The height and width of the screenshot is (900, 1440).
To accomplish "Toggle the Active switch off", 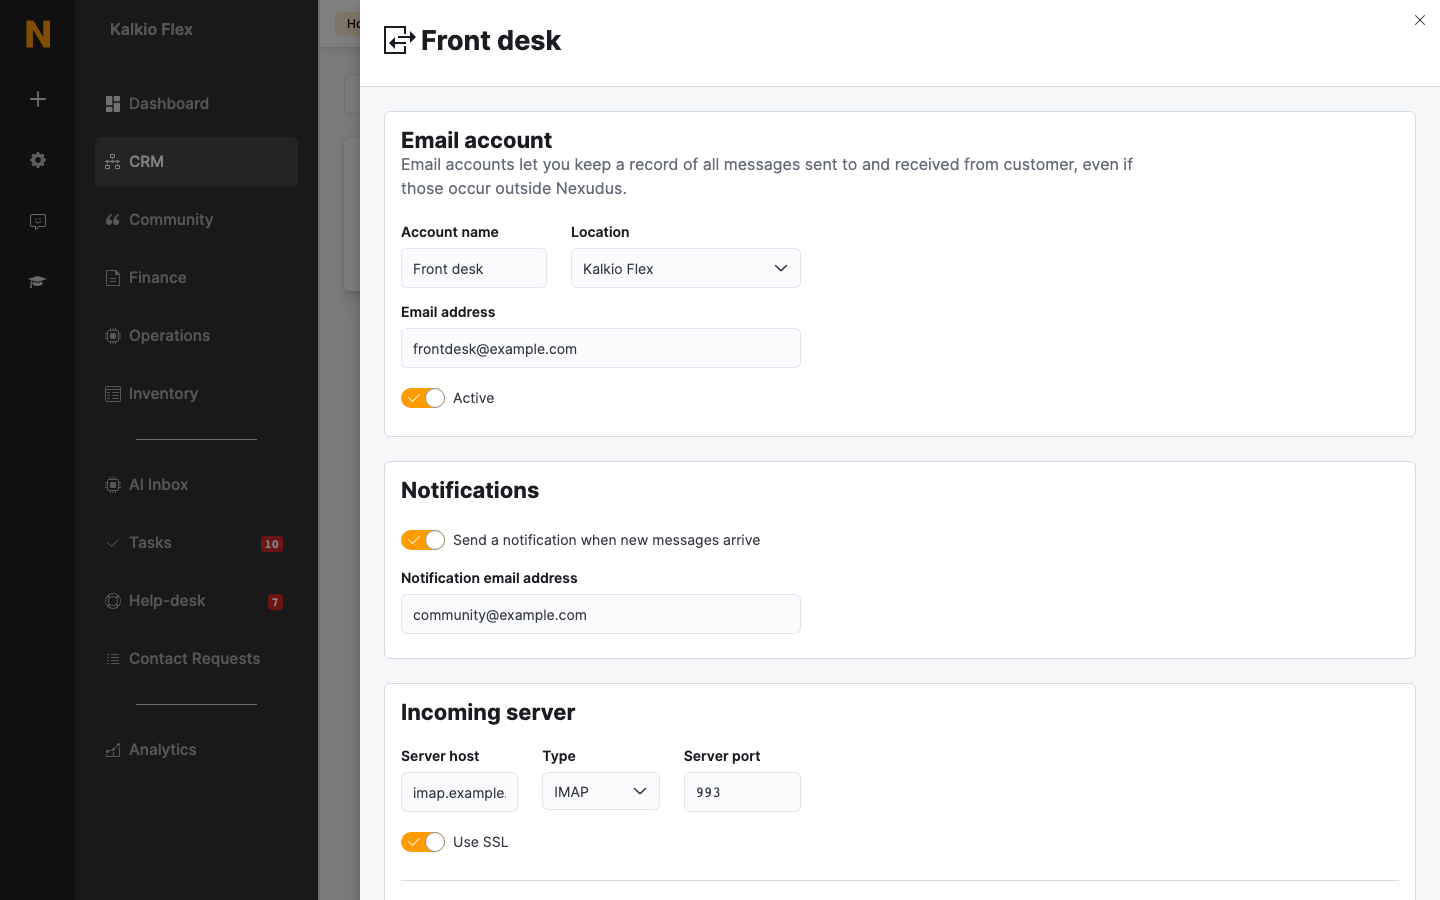I will pyautogui.click(x=423, y=398).
